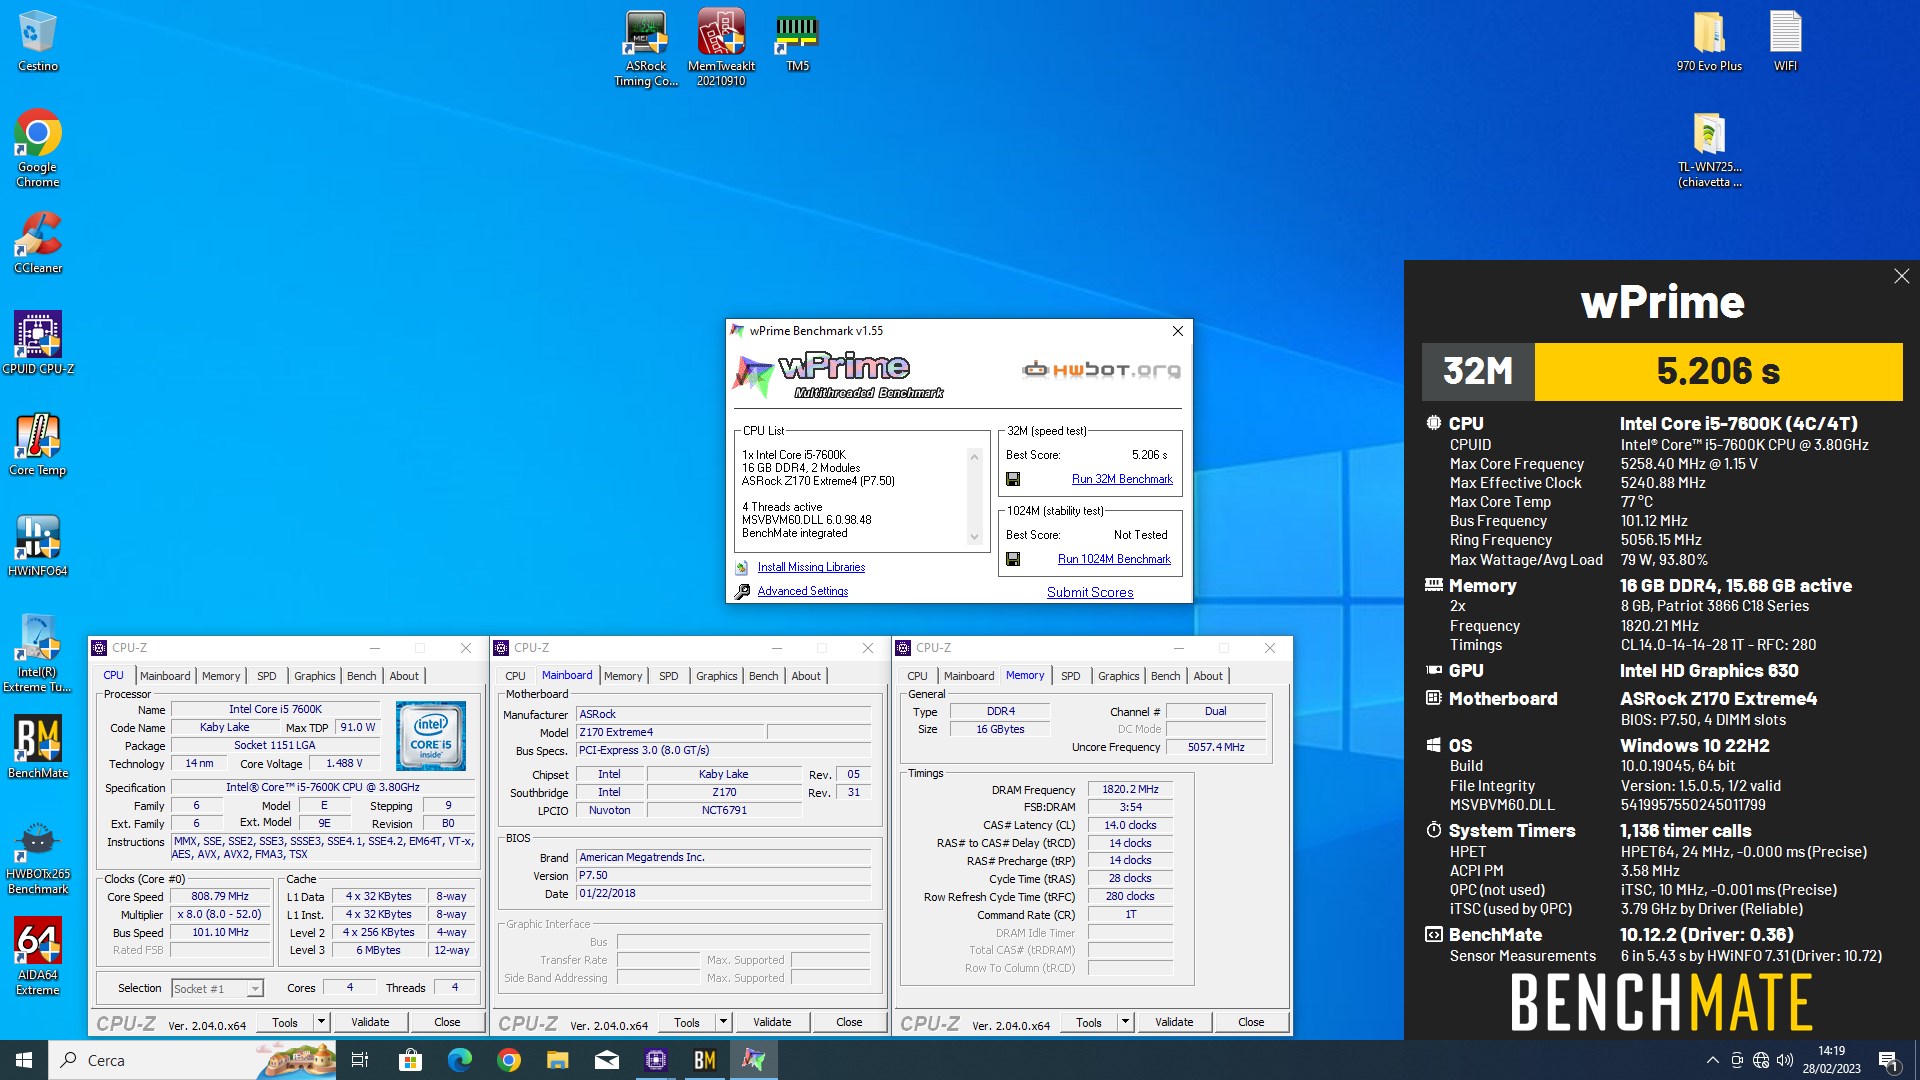1920x1080 pixels.
Task: Switch to Mainboard tab in first CPU-Z
Action: (165, 676)
